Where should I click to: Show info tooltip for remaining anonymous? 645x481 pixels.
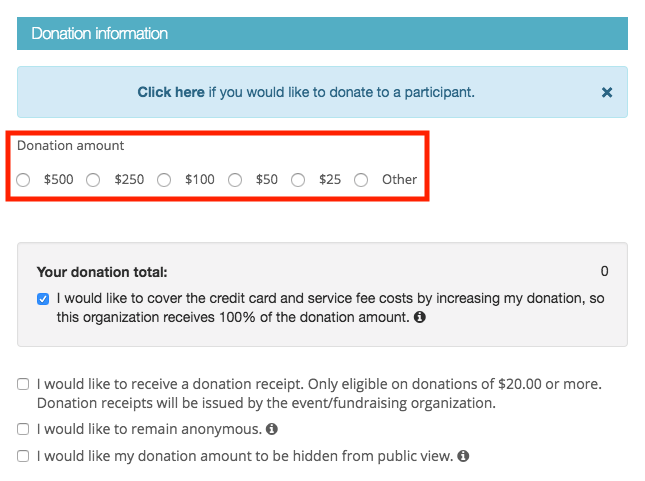tap(271, 429)
